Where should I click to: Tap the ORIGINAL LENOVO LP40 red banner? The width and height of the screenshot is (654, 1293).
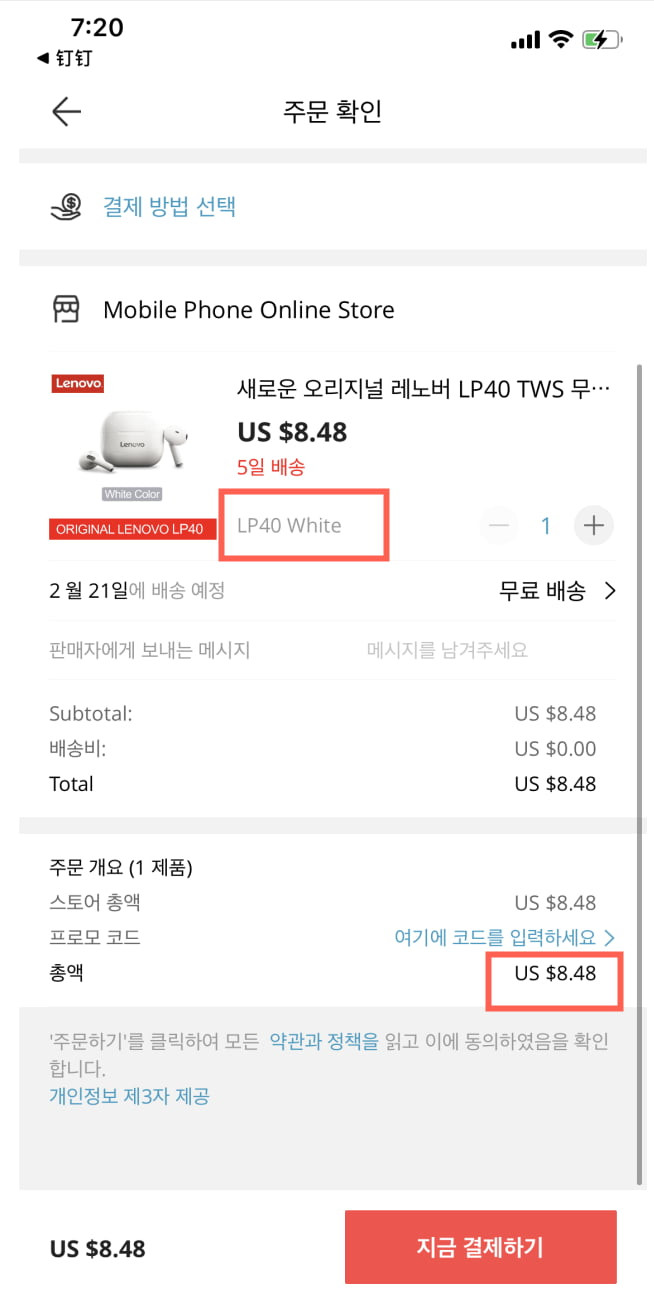pyautogui.click(x=132, y=529)
